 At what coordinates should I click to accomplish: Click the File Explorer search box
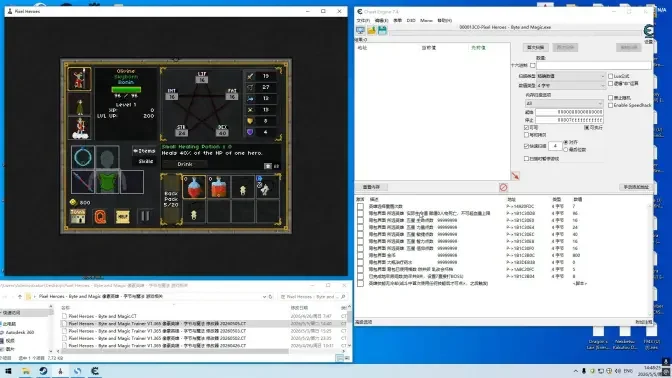pos(314,297)
